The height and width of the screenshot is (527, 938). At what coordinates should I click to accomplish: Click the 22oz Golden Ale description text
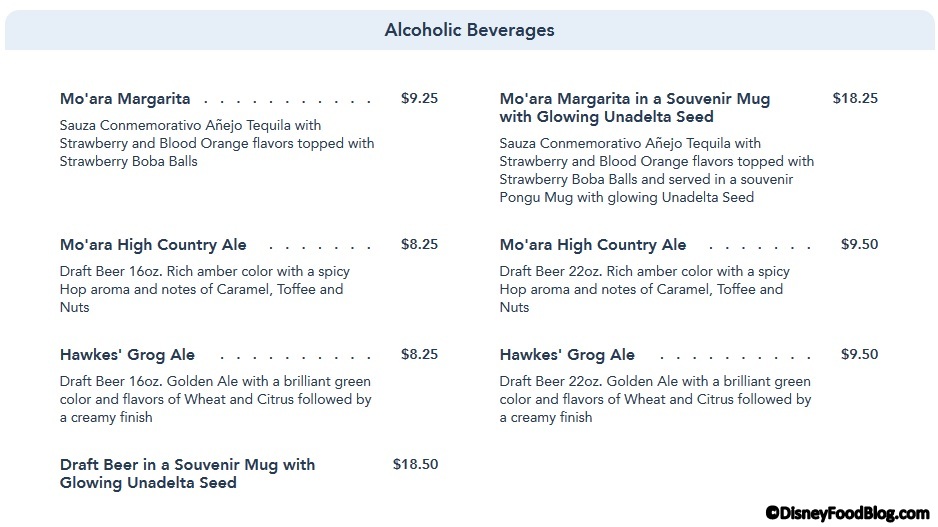point(655,399)
